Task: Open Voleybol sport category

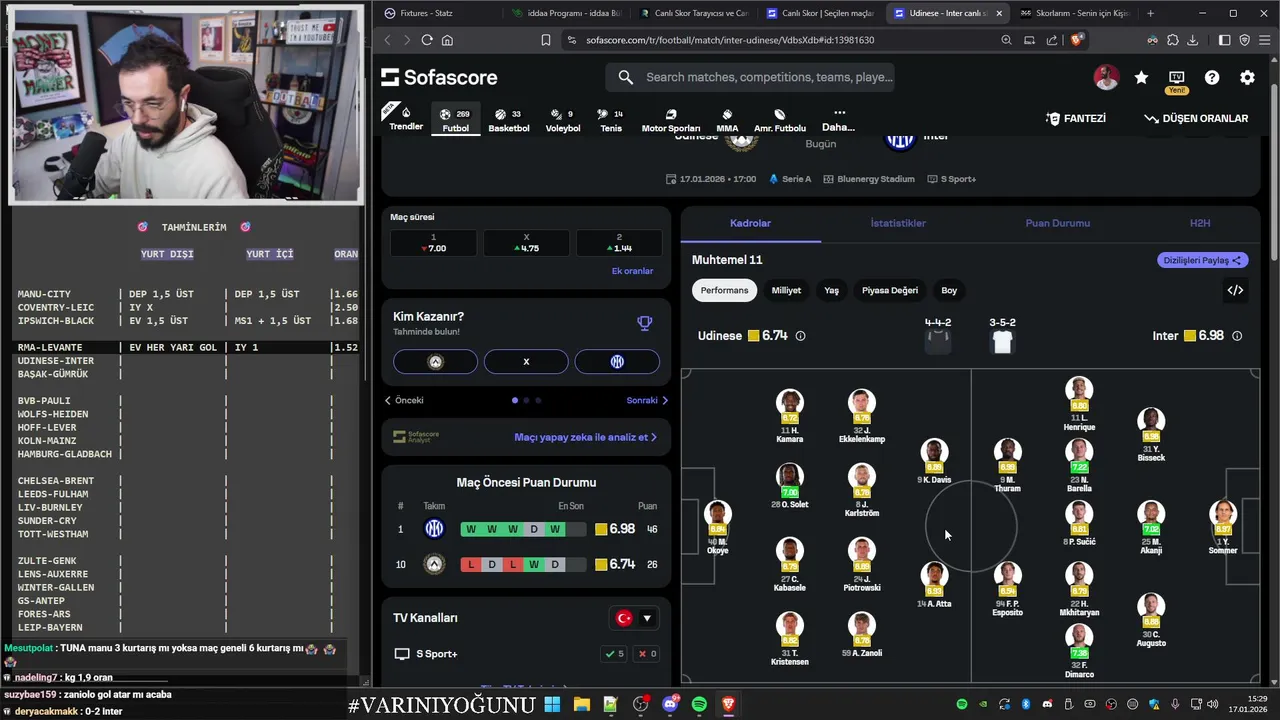Action: click(562, 120)
